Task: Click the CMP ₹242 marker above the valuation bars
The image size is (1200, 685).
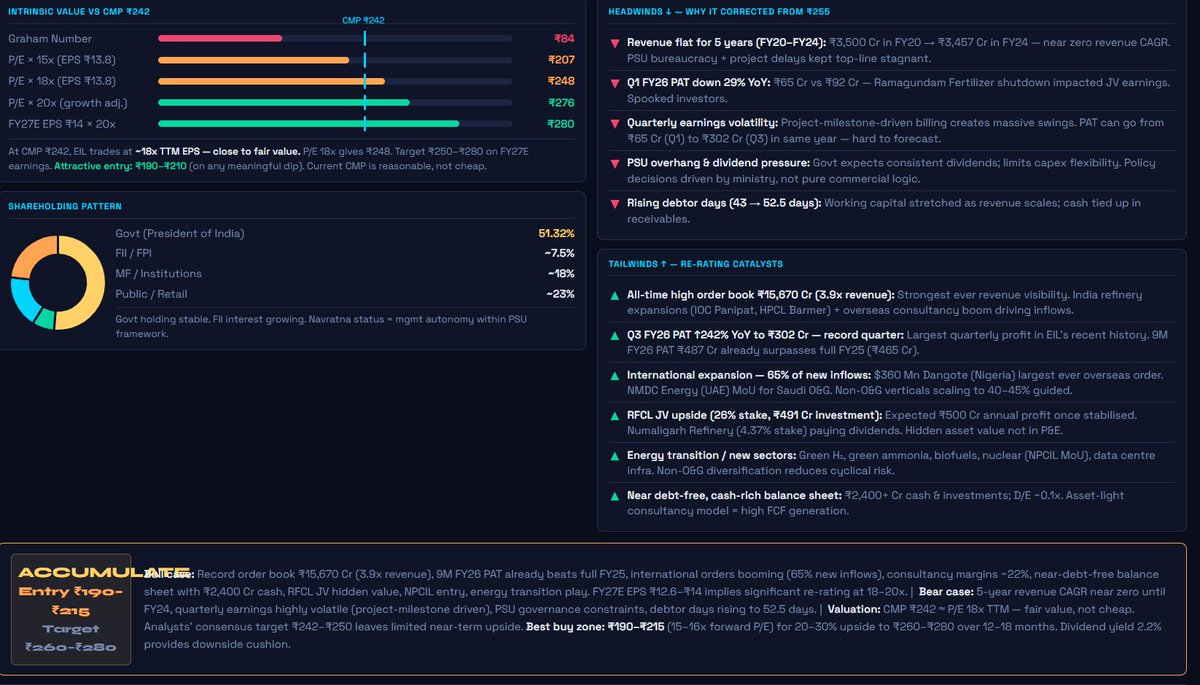Action: 364,18
